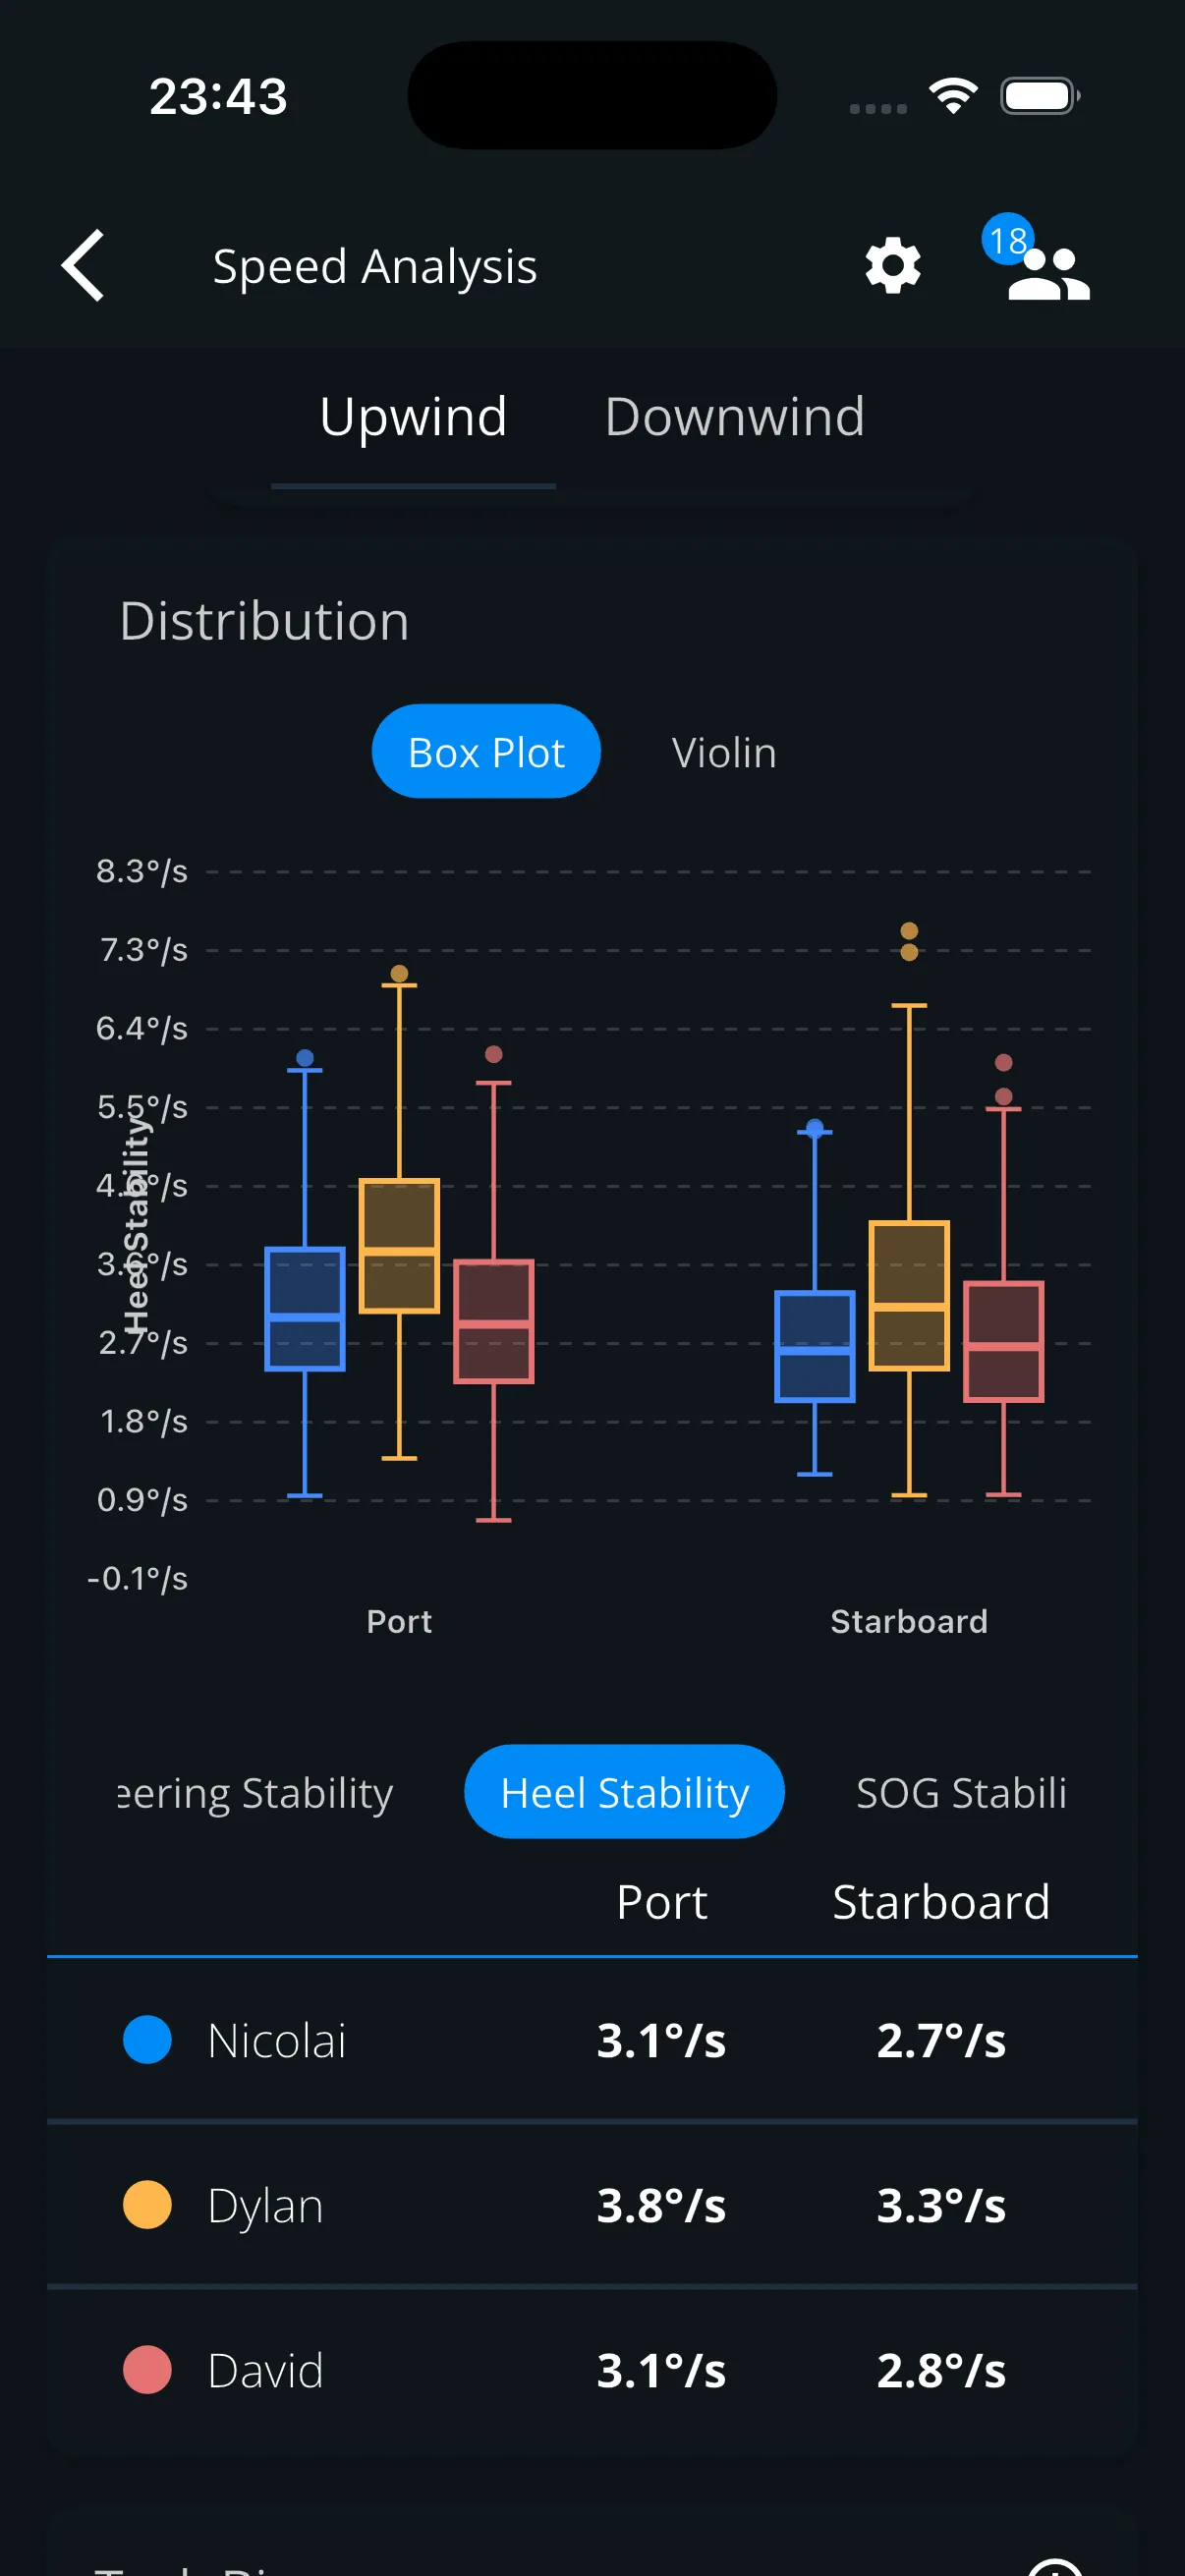Select Dylan's row in the table

[x=590, y=2204]
